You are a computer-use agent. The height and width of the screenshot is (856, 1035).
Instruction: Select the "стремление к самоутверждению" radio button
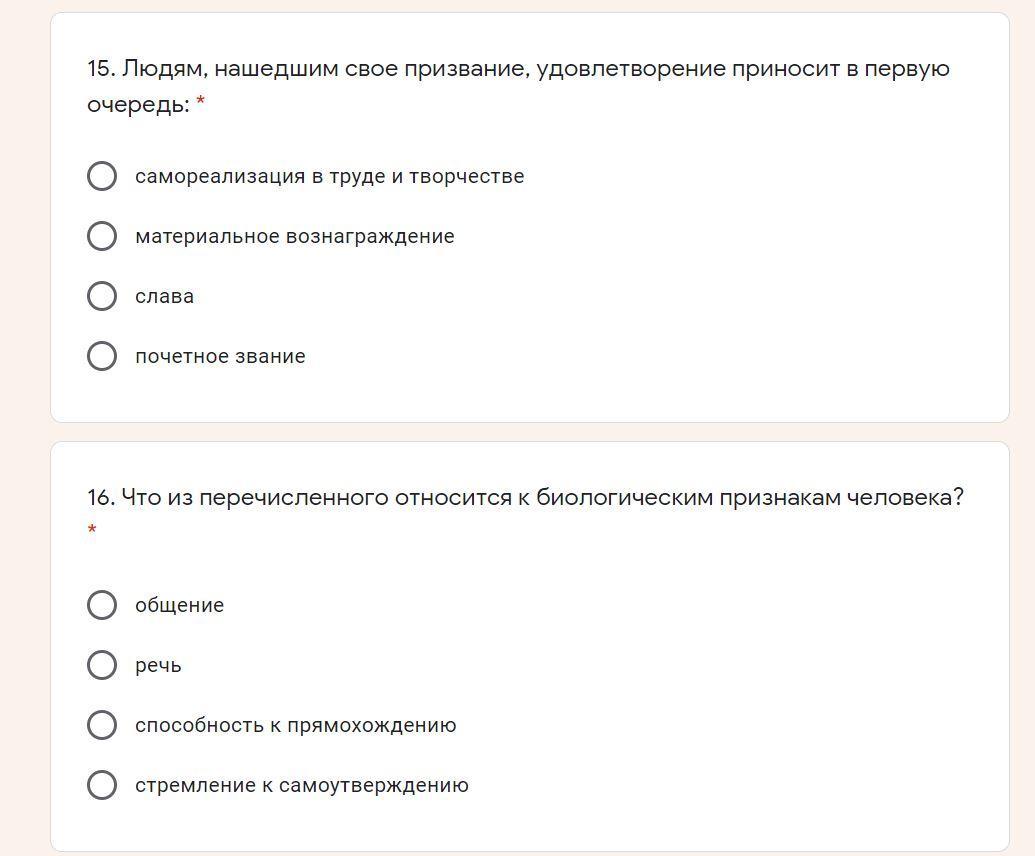coord(102,785)
